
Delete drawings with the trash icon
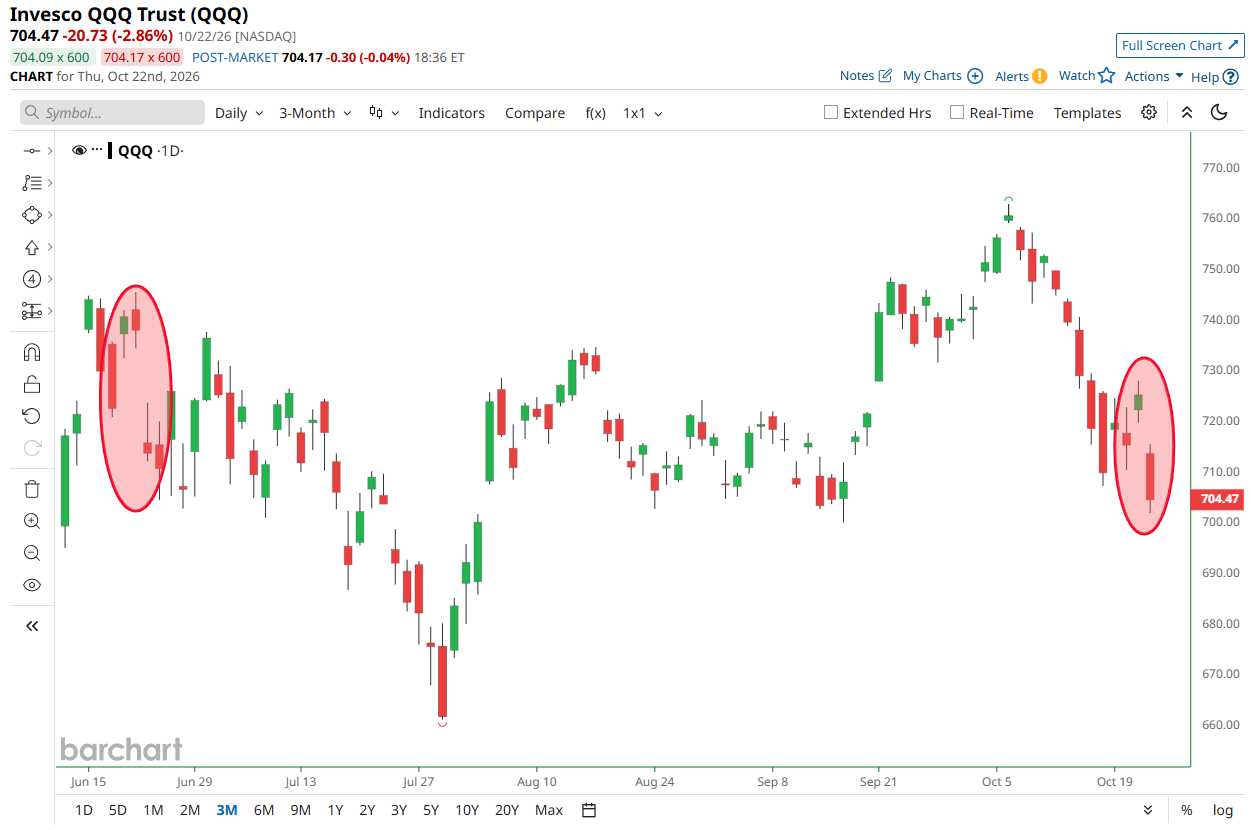tap(31, 489)
